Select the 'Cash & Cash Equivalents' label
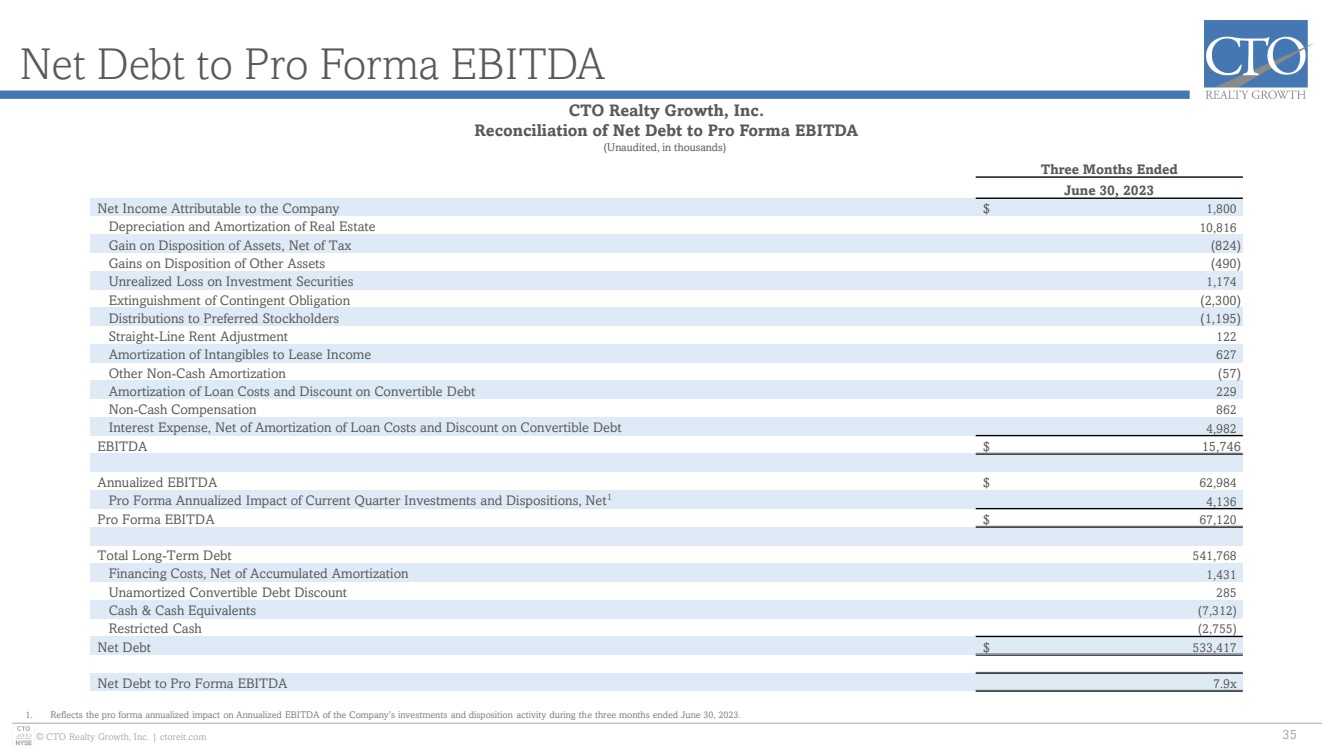 point(182,610)
